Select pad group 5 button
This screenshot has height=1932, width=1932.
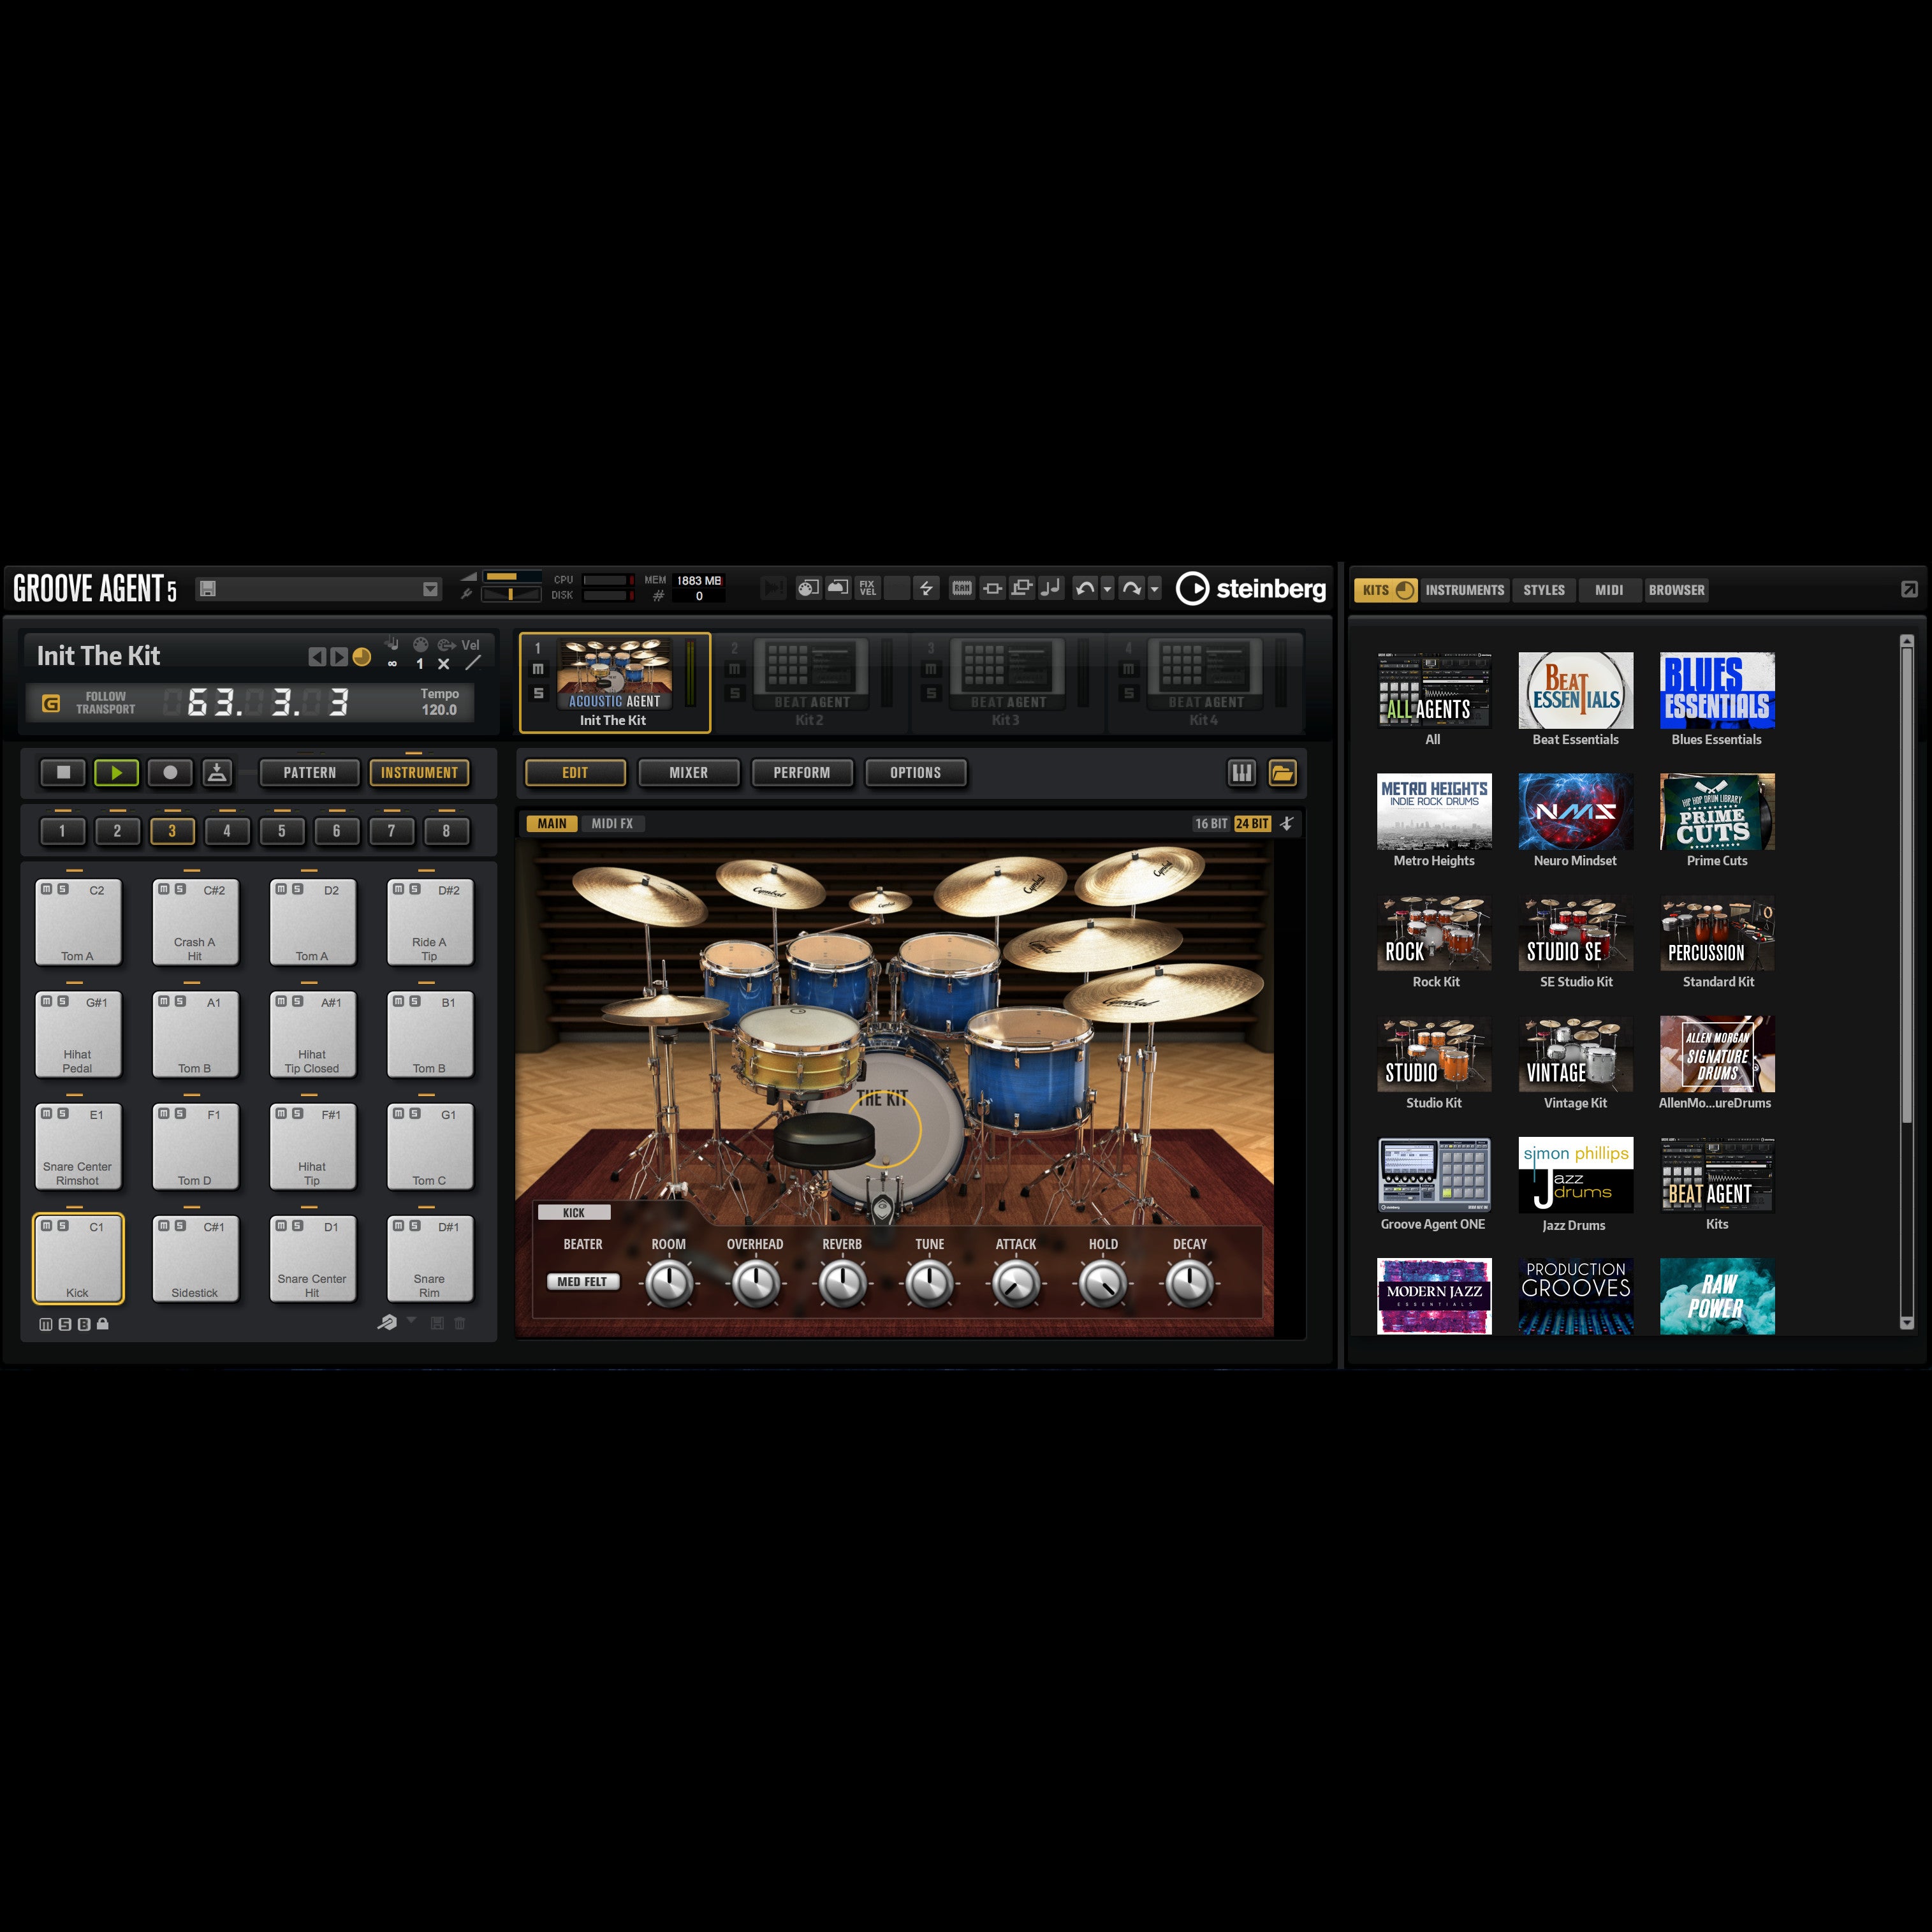pyautogui.click(x=282, y=831)
